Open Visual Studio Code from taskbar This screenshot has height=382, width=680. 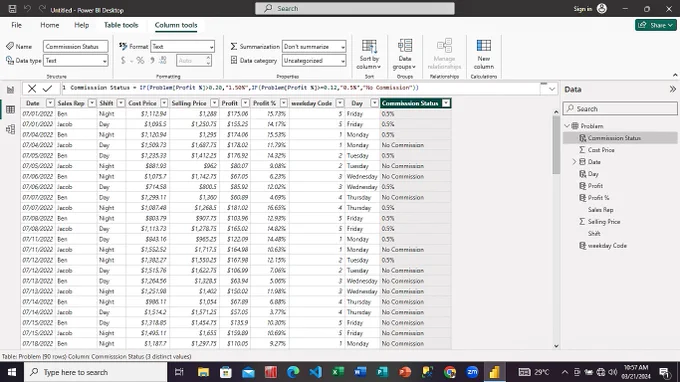[316, 372]
